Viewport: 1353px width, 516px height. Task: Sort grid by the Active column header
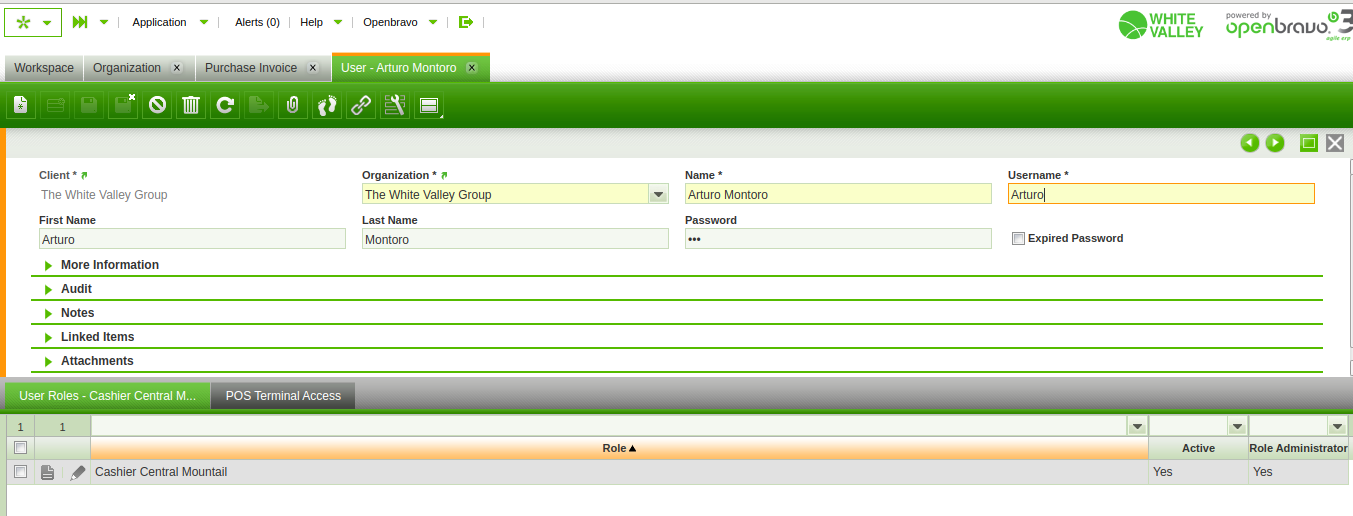coord(1198,448)
